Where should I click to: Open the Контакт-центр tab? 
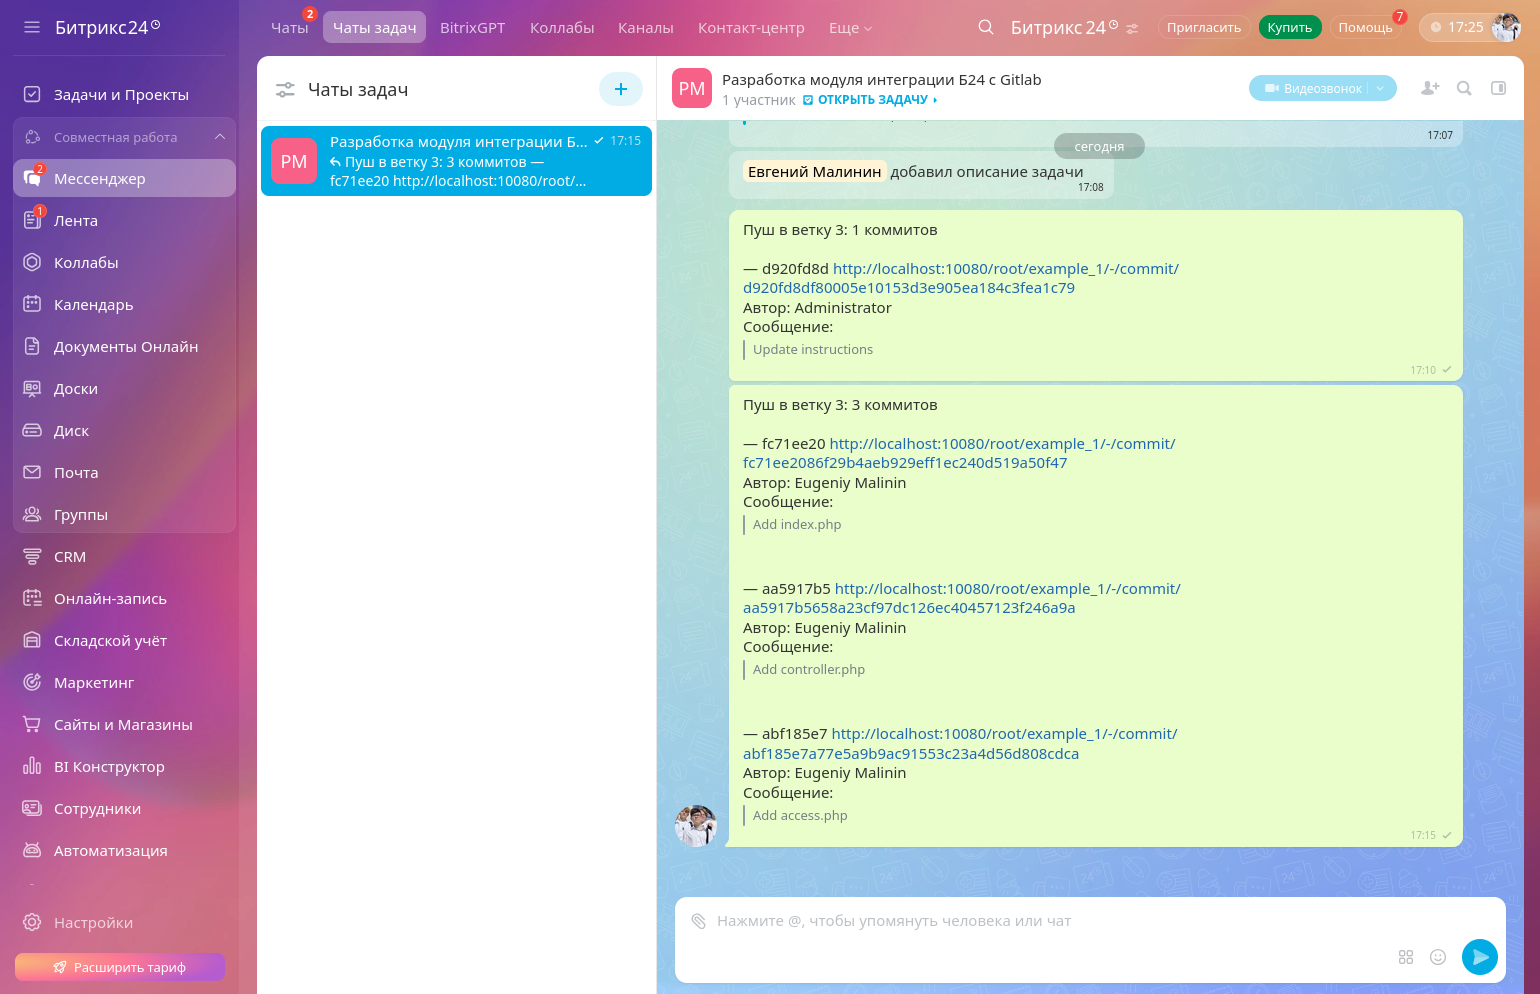[751, 28]
